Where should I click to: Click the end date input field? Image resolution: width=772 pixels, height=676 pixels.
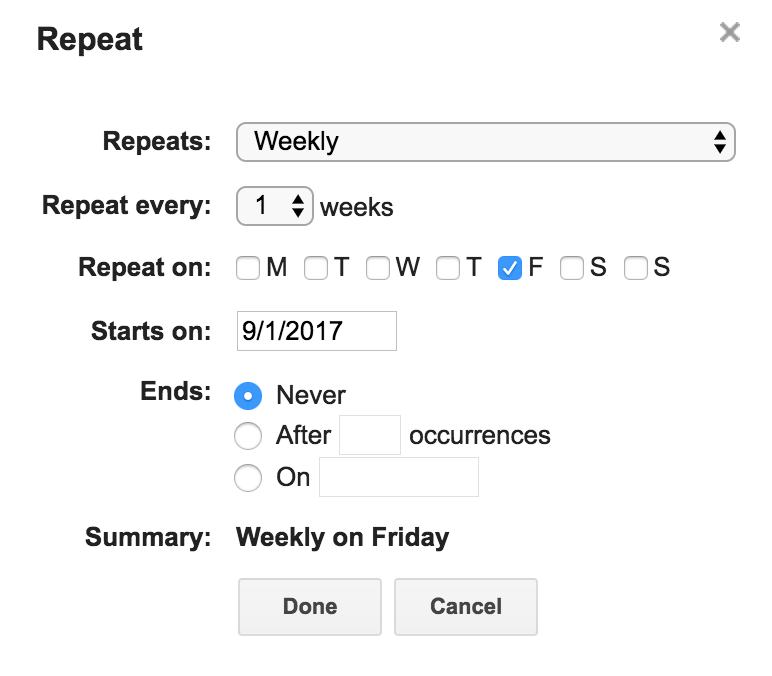click(398, 478)
